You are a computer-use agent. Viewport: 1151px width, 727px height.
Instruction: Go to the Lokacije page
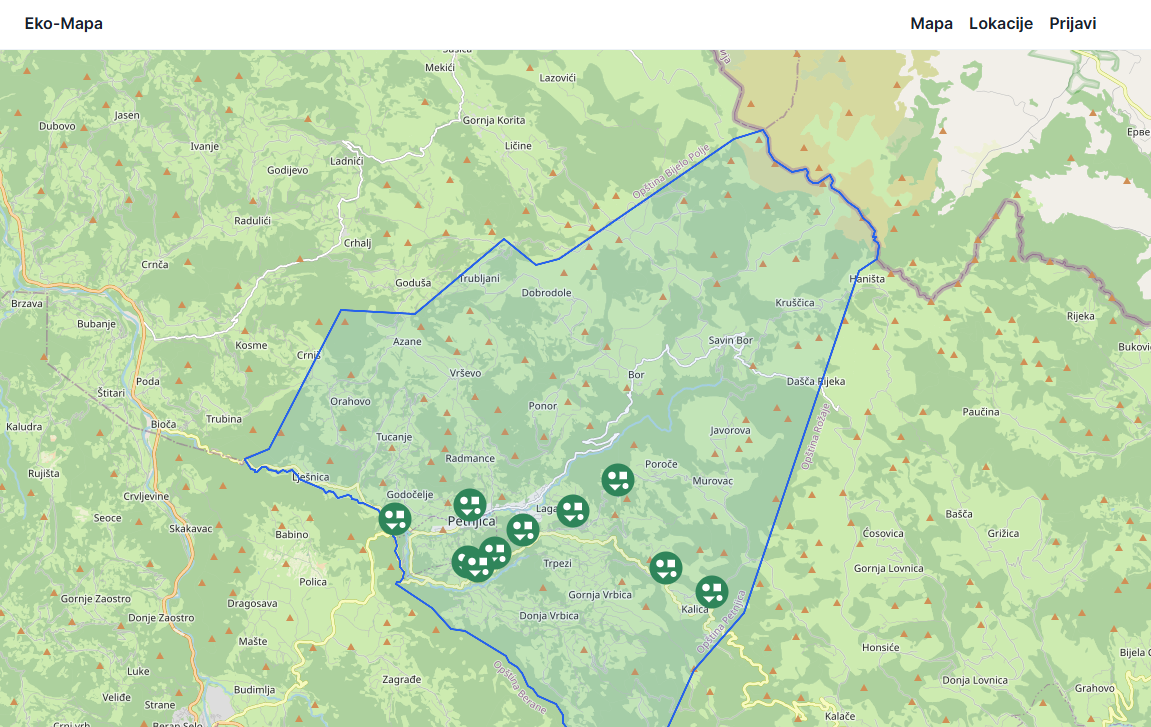pos(1000,24)
